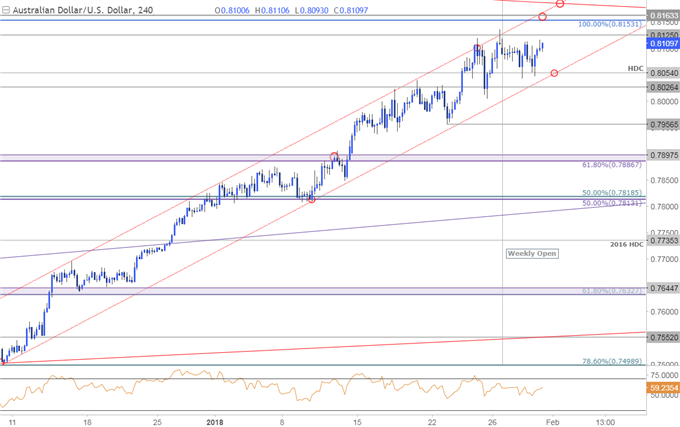
Task: Click the 0.76000 price scale tick
Action: [664, 312]
